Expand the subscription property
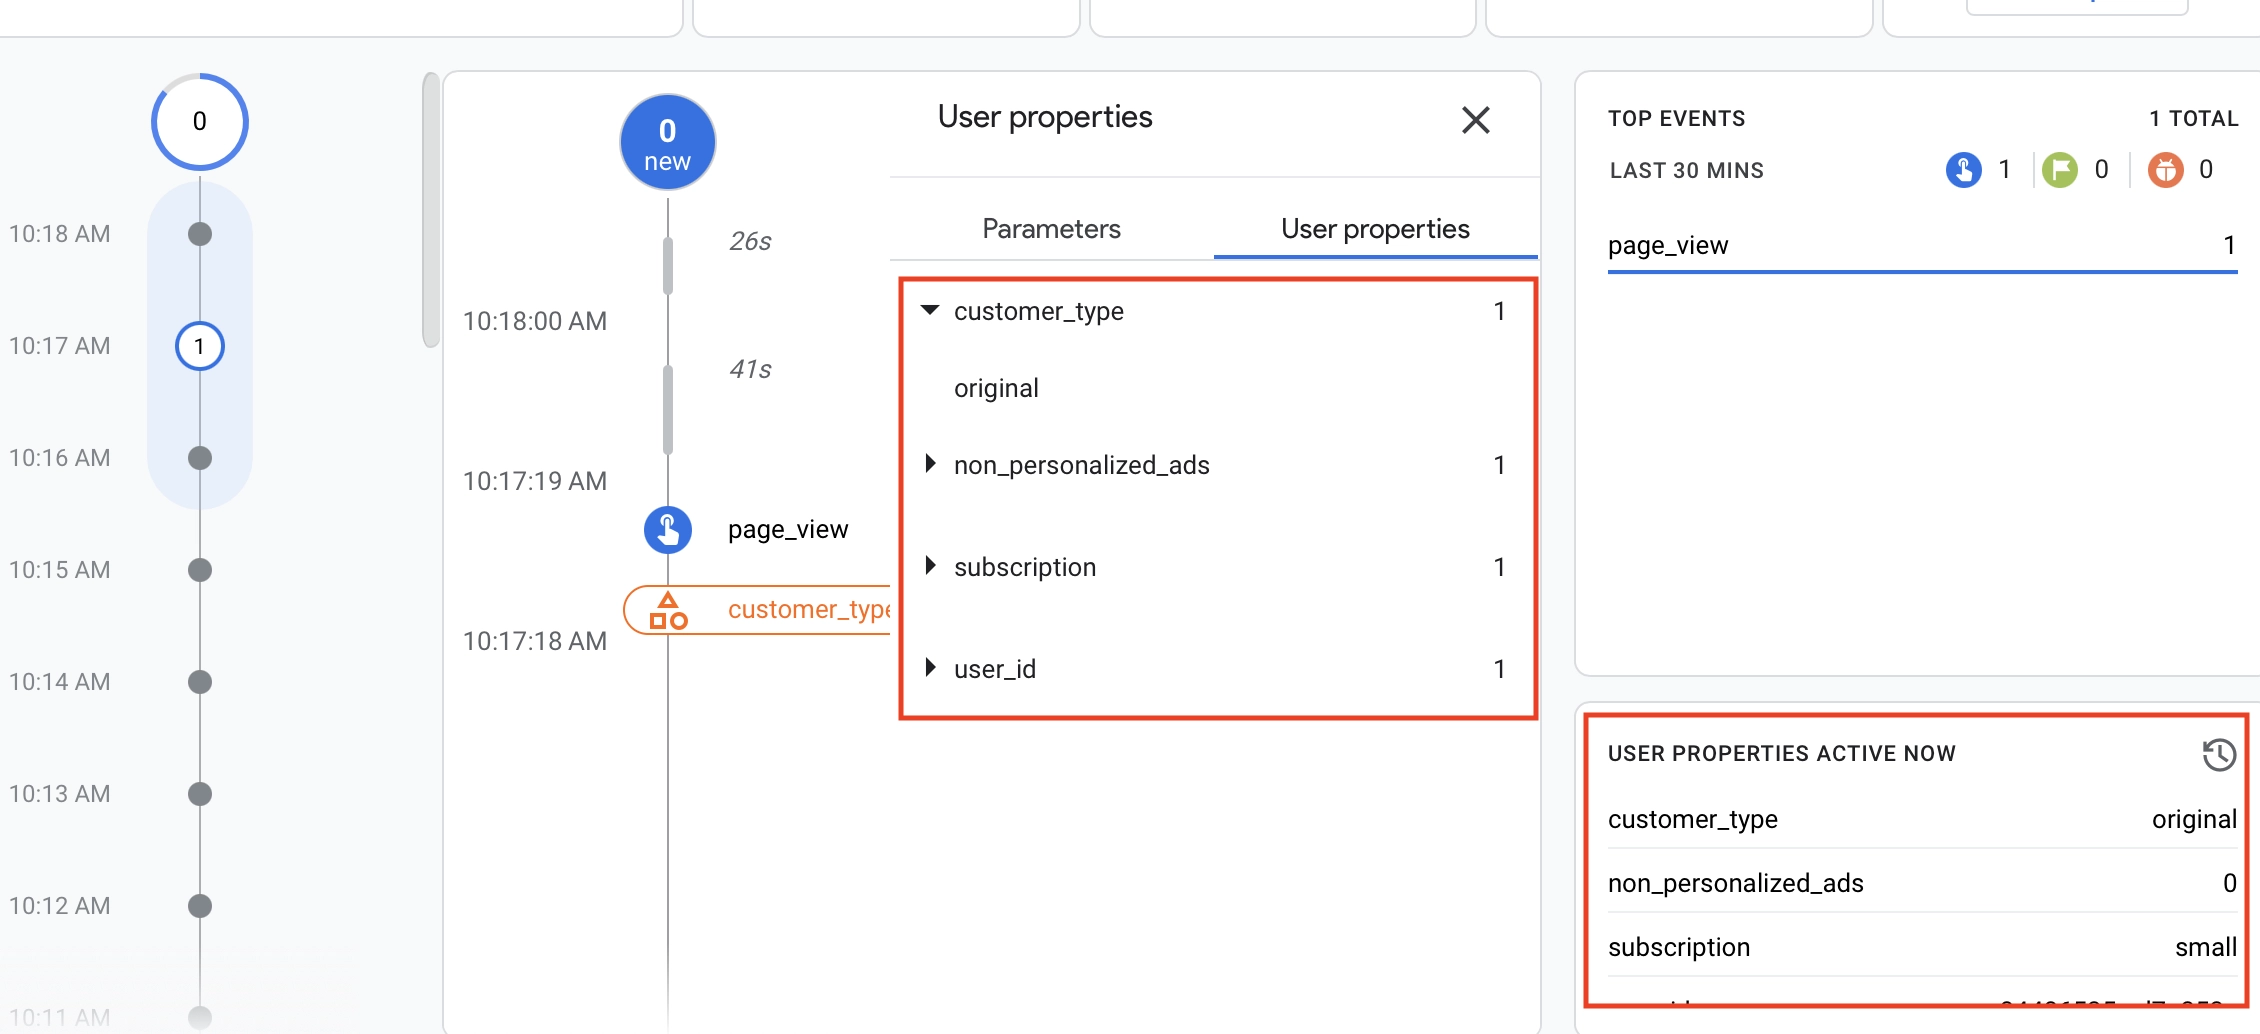This screenshot has width=2260, height=1034. coord(930,566)
